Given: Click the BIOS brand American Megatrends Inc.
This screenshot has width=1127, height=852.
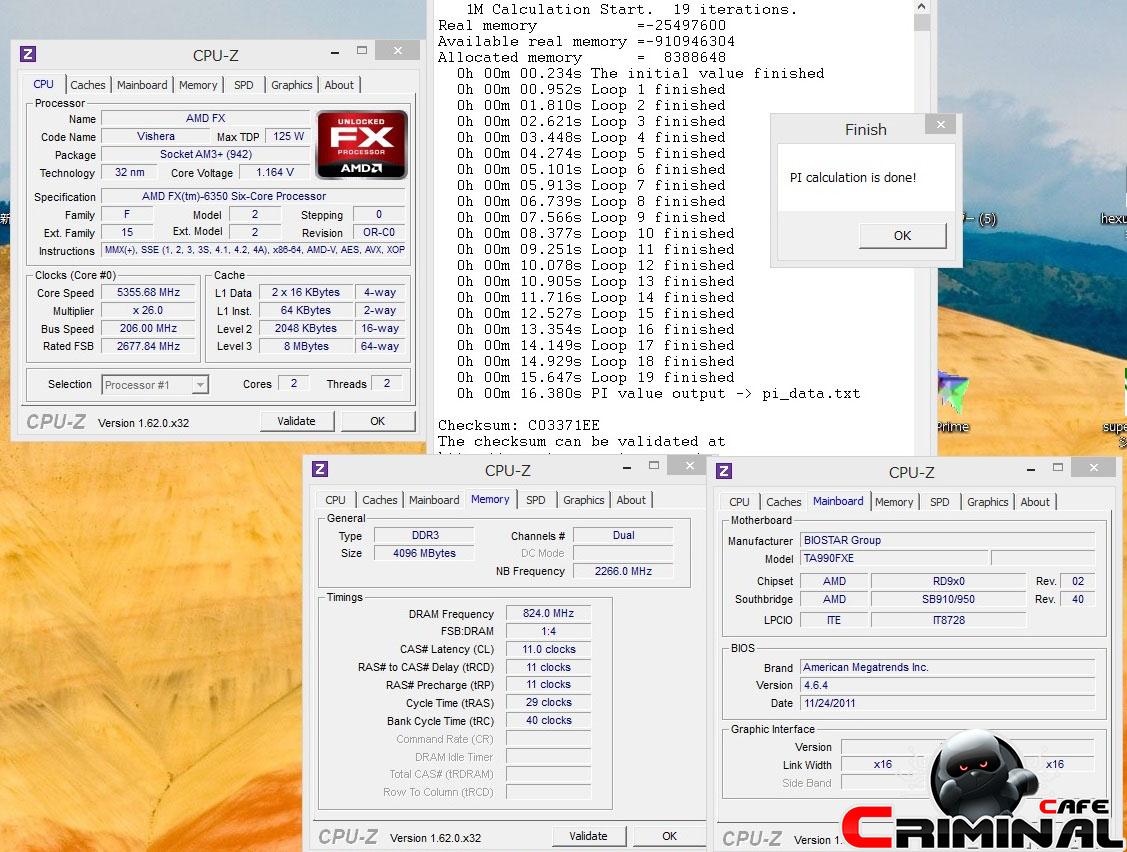Looking at the screenshot, I should pyautogui.click(x=947, y=668).
